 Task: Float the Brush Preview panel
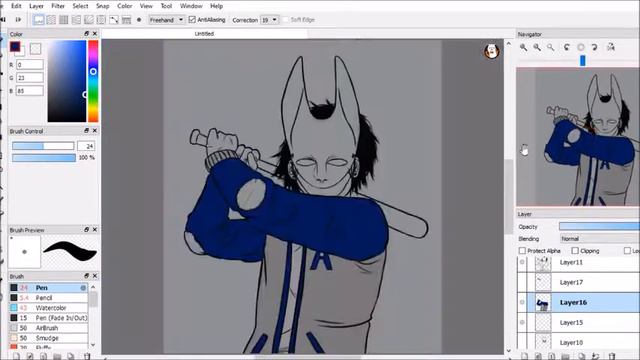tap(87, 230)
